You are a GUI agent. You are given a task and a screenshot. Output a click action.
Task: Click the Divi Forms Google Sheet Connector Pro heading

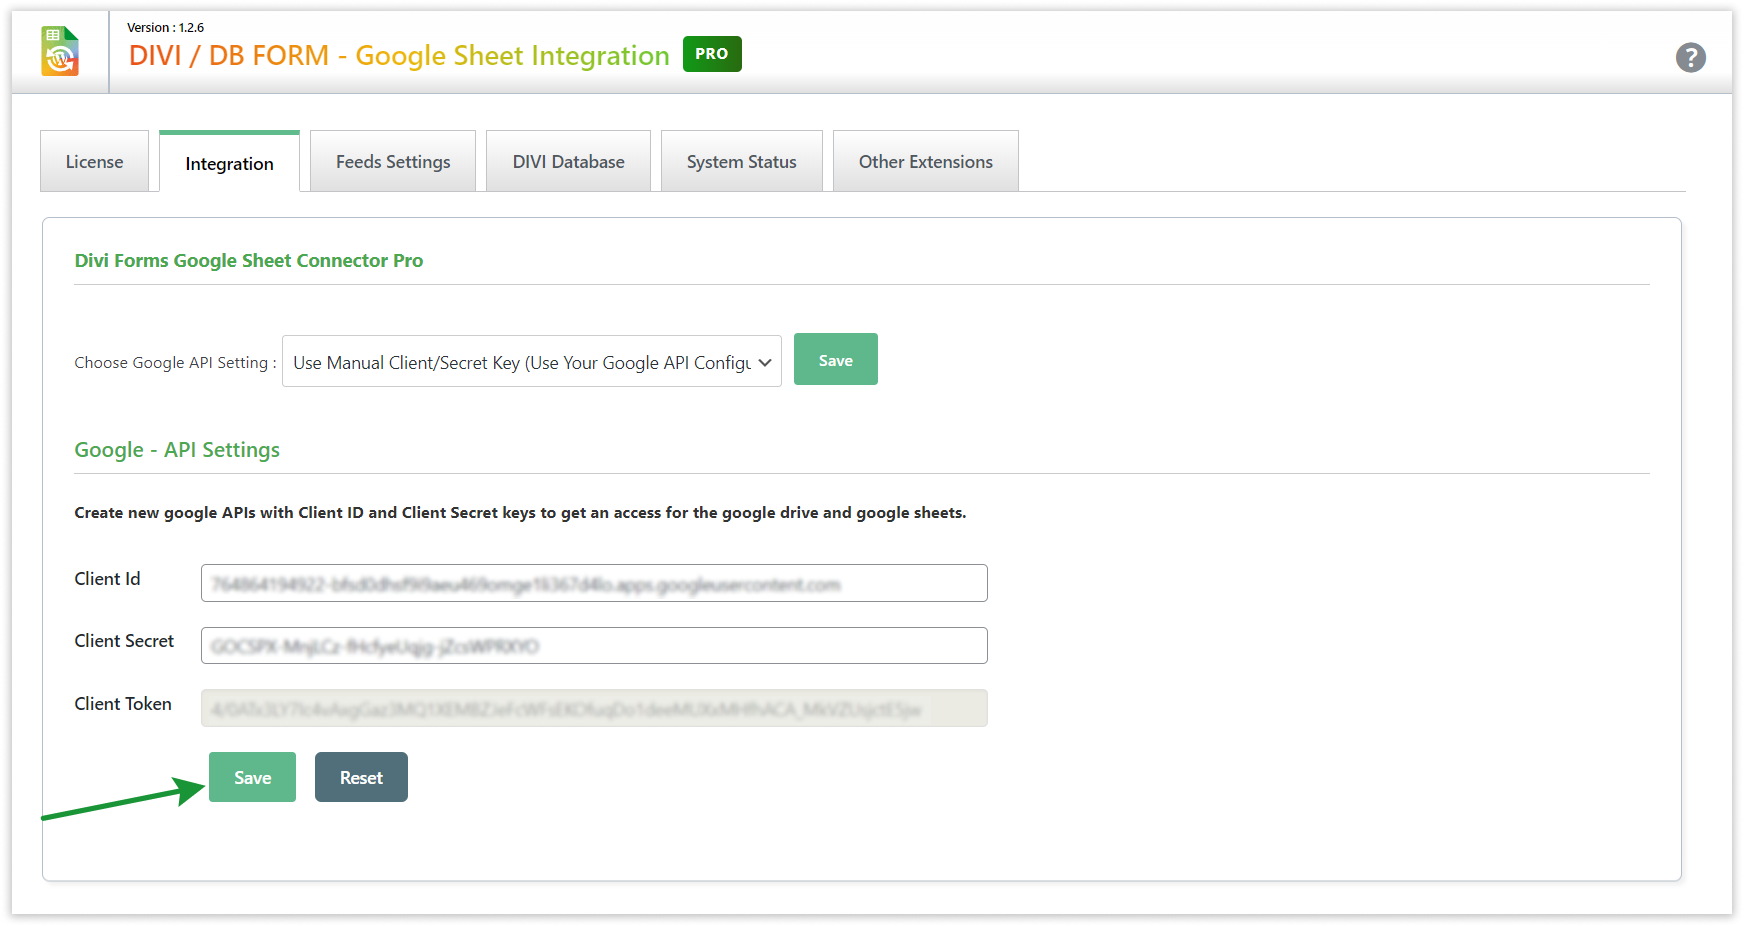coord(248,261)
